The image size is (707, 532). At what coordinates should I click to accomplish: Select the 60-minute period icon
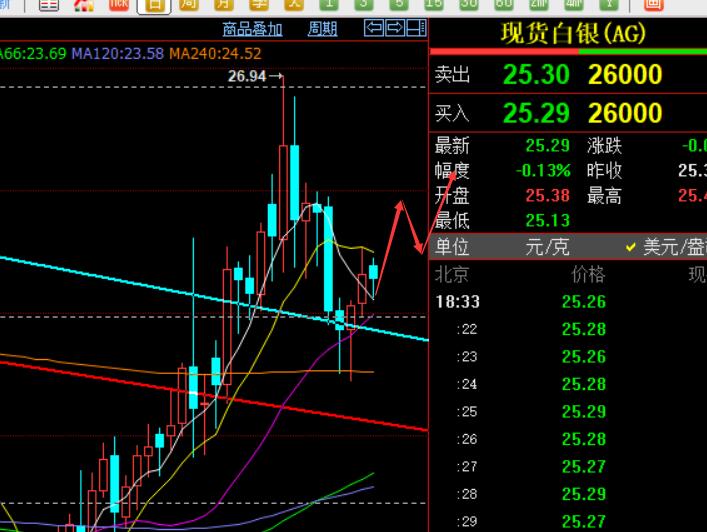click(x=504, y=5)
